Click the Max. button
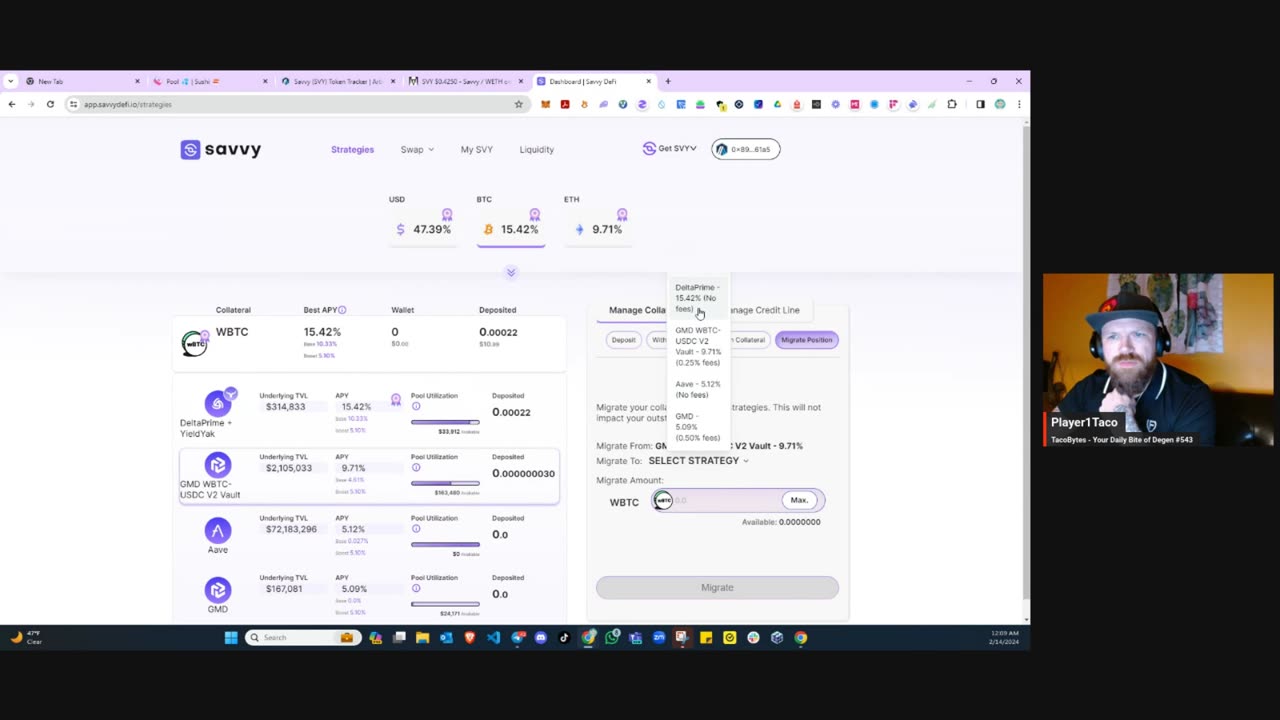 tap(799, 500)
